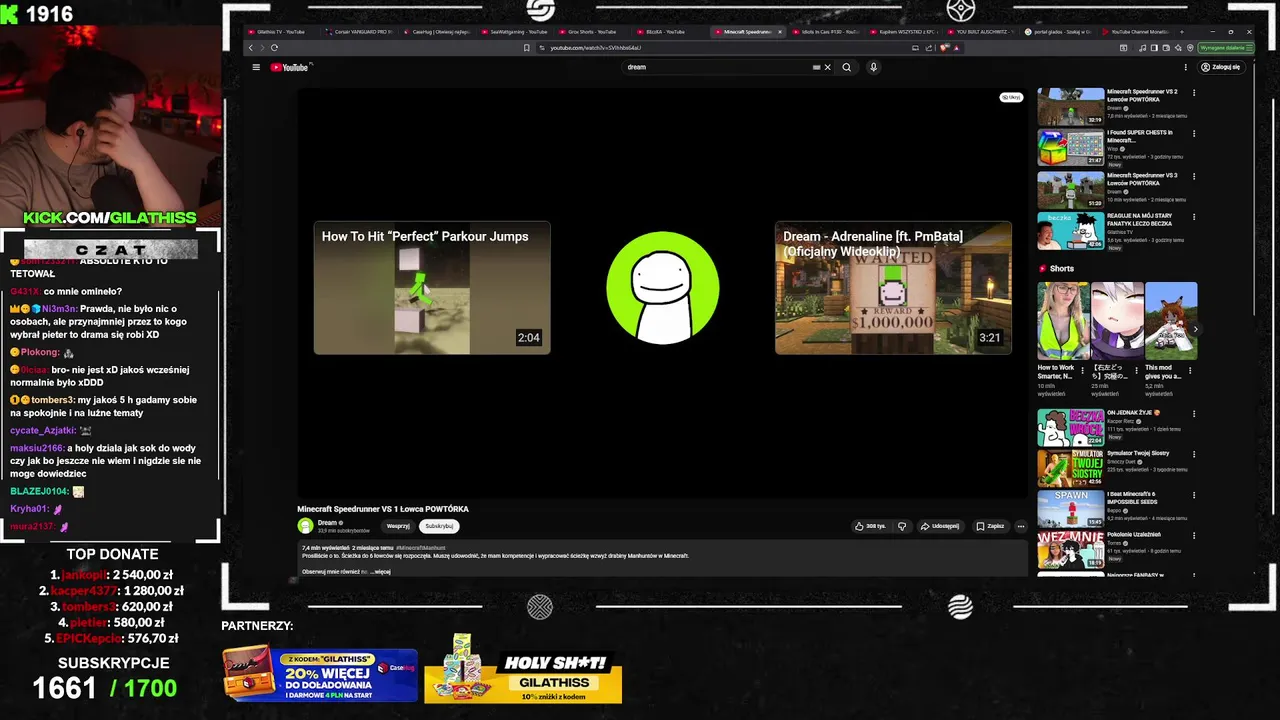Open the #MinecraftManhunt hashtag link
Viewport: 1280px width, 720px height.
[x=420, y=548]
